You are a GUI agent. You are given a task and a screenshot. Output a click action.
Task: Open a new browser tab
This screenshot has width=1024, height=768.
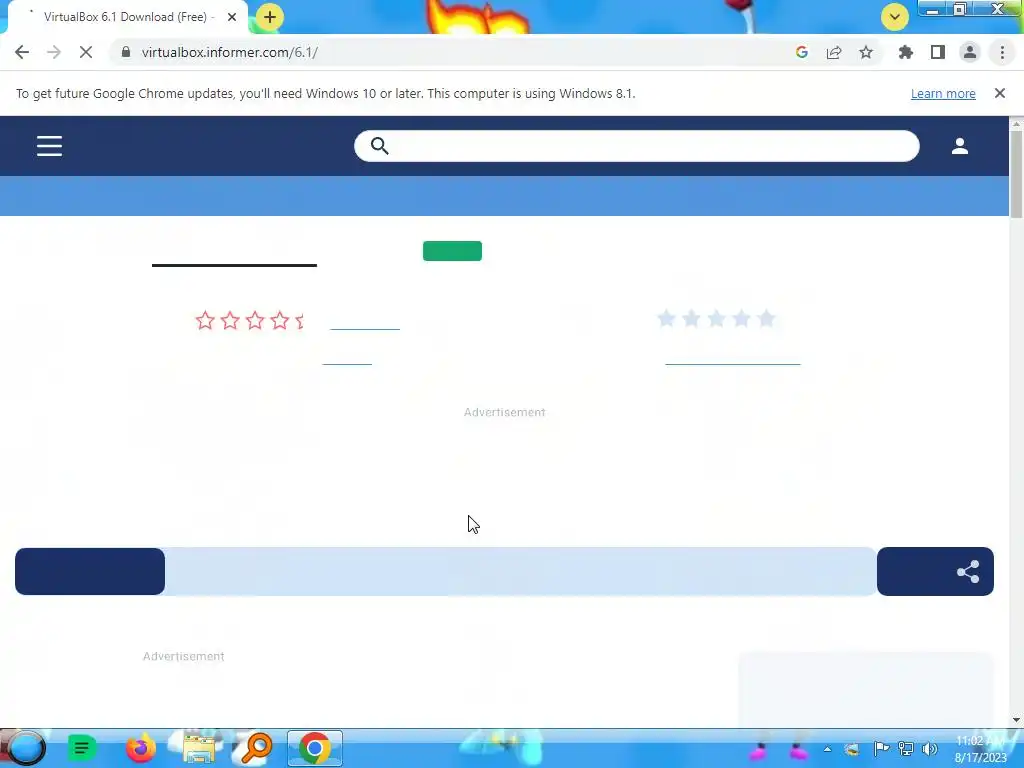click(x=270, y=17)
